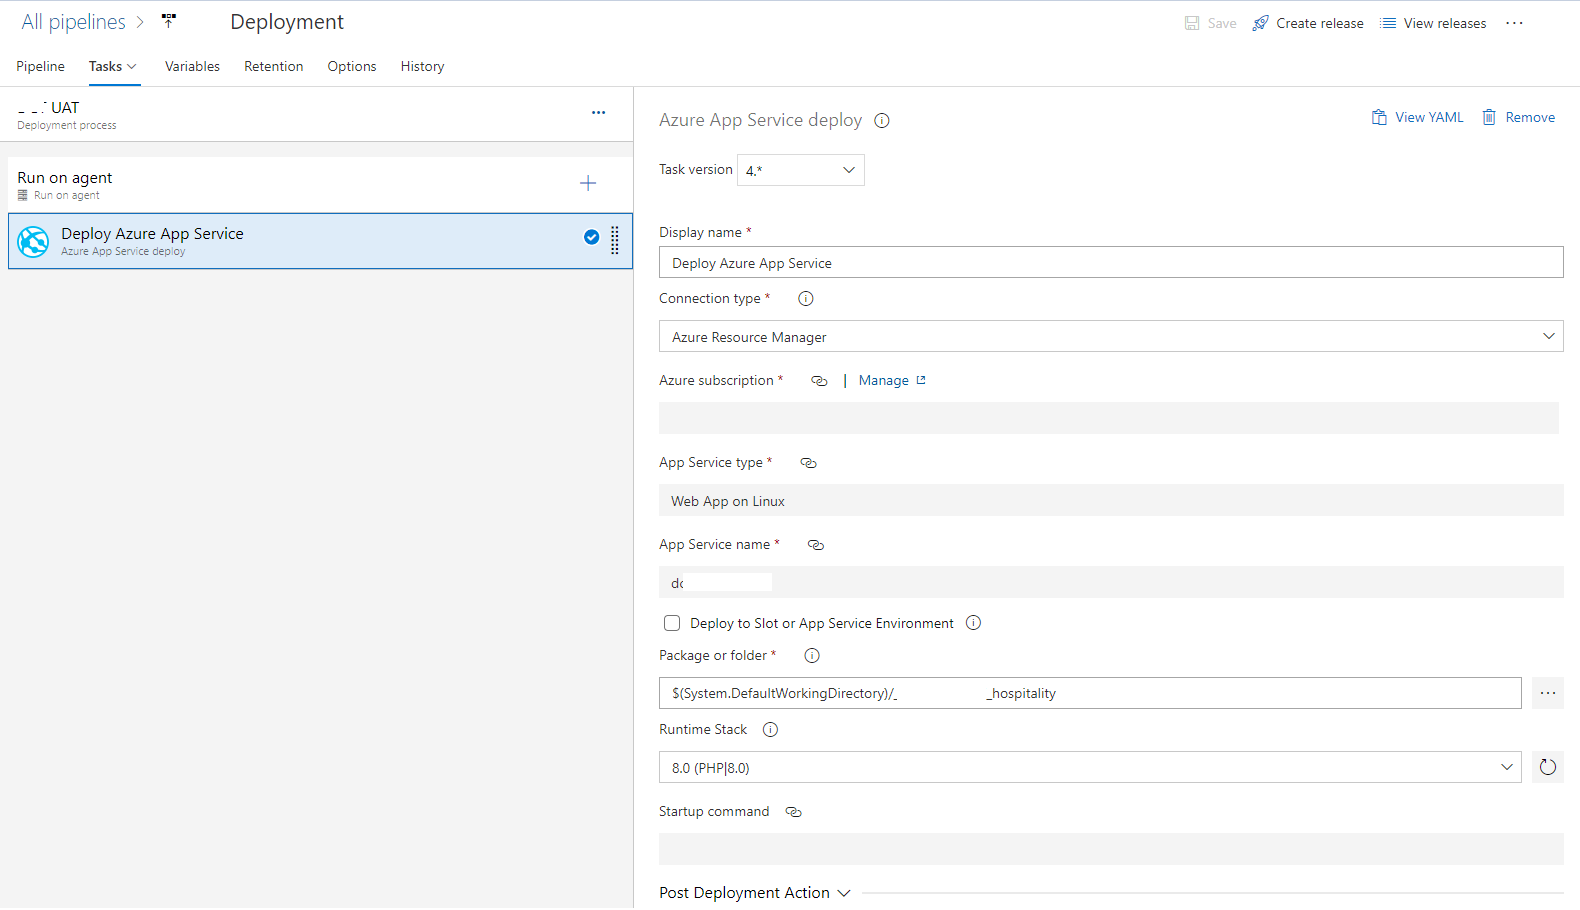Click the View releases list icon
The width and height of the screenshot is (1580, 910).
tap(1388, 23)
